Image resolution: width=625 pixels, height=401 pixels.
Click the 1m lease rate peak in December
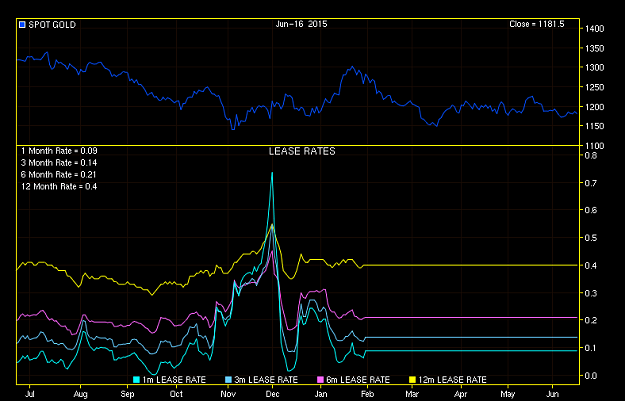pos(272,173)
